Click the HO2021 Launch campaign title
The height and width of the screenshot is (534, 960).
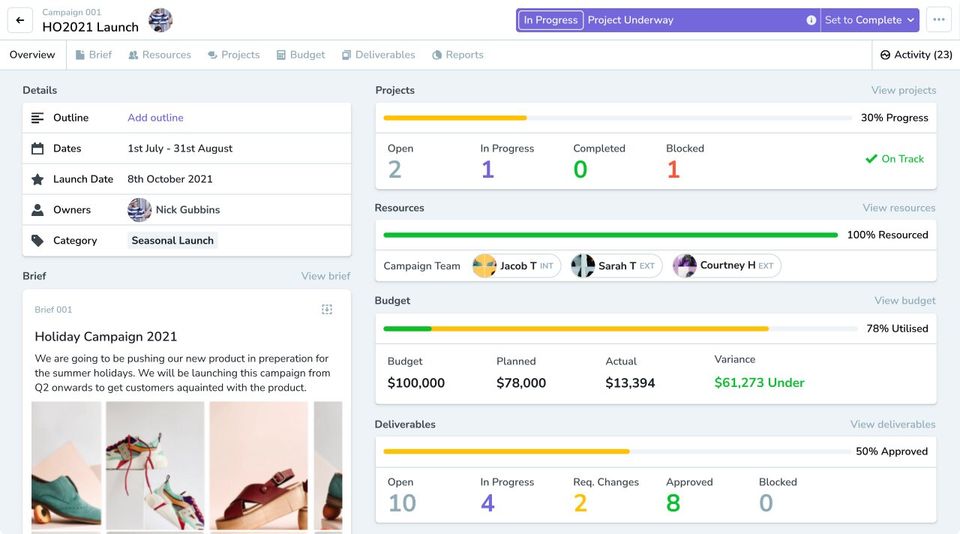91,27
